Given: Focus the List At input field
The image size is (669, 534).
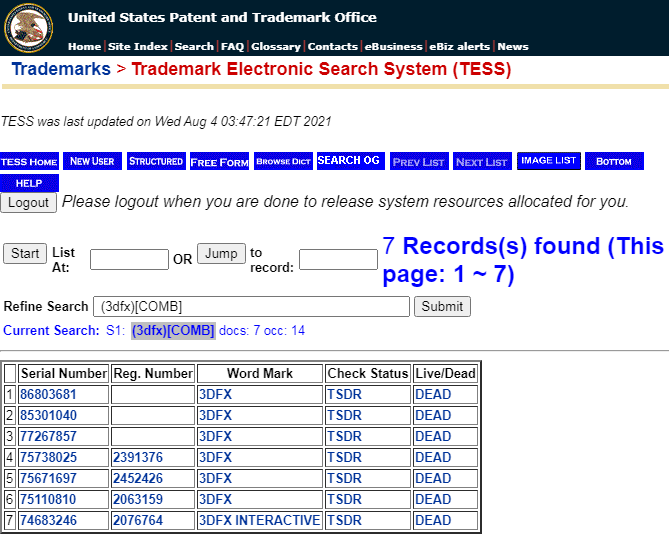Looking at the screenshot, I should coord(129,259).
